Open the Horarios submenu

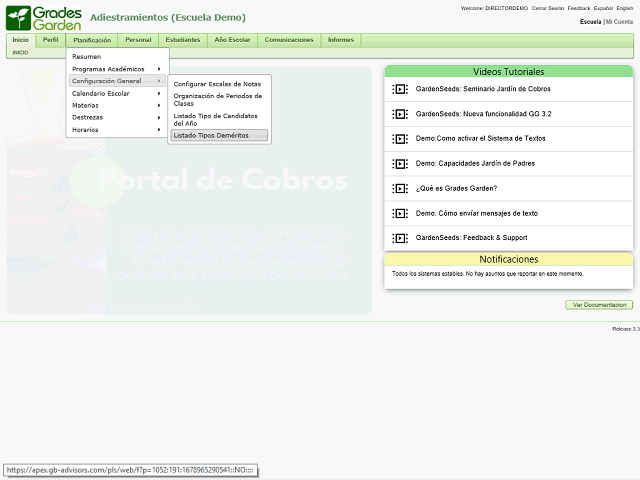tap(116, 129)
